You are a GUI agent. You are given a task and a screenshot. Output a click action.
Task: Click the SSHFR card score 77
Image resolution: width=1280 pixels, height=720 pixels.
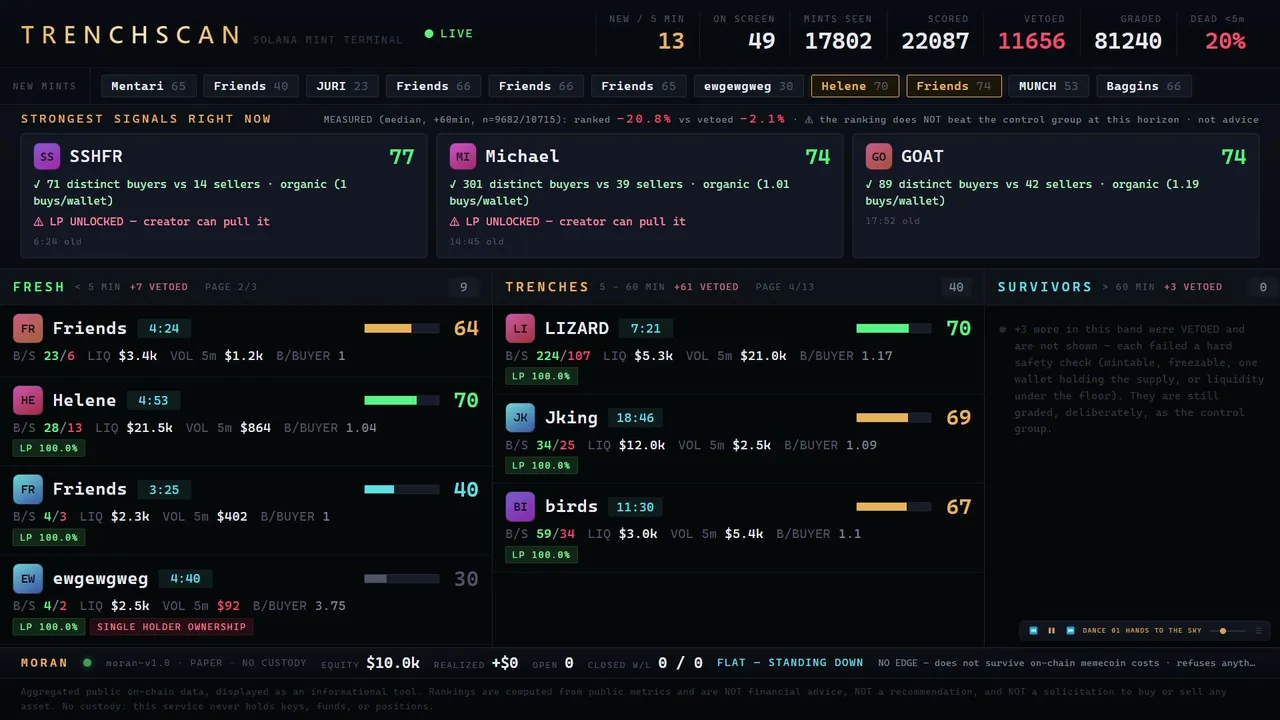point(402,156)
